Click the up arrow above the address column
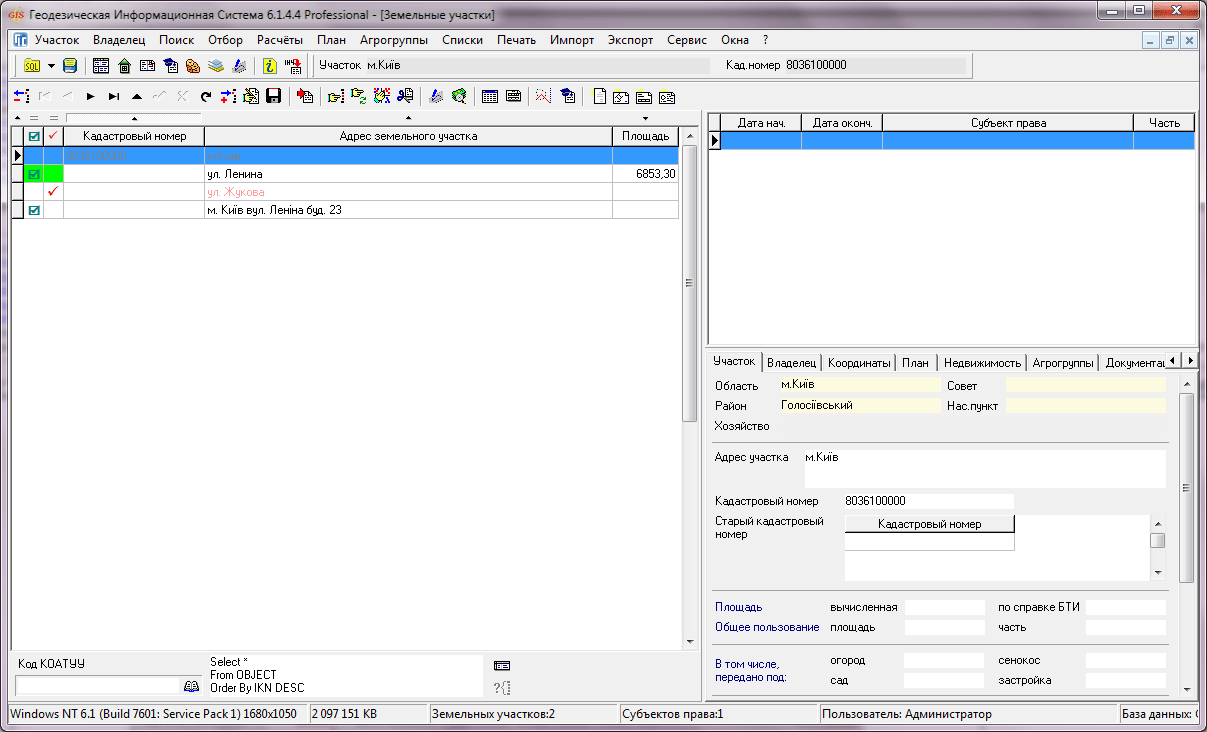The width and height of the screenshot is (1207, 732). click(x=408, y=119)
